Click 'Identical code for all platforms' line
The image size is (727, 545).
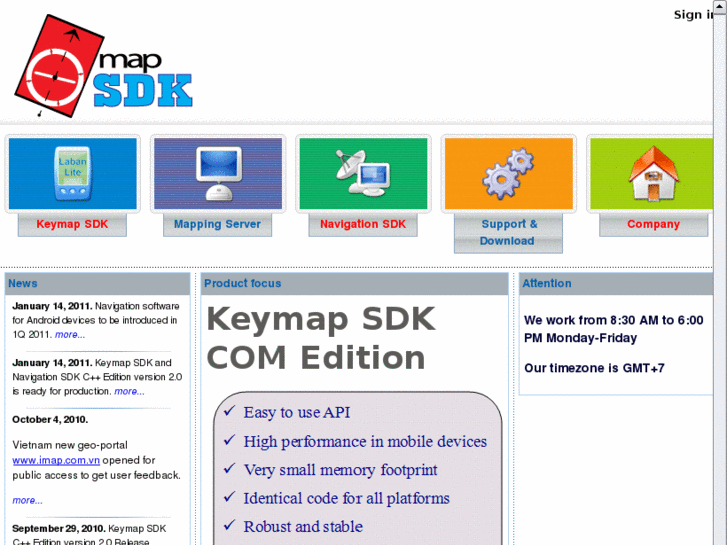coord(346,499)
